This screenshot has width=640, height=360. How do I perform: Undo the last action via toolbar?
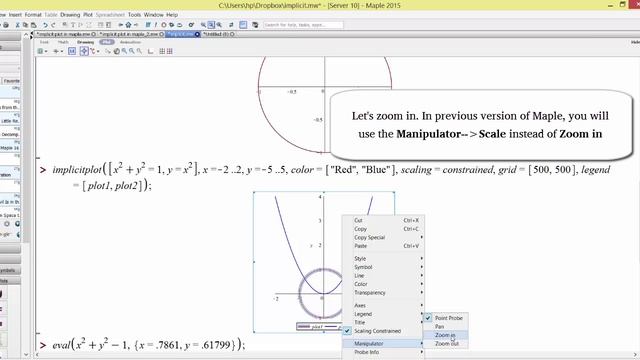click(45, 25)
